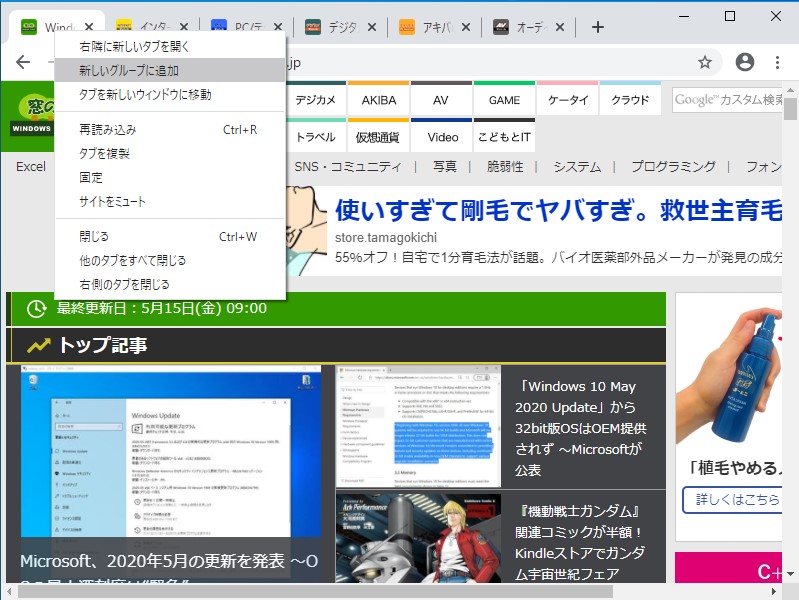
Task: Choose タブを複製 menu item
Action: pyautogui.click(x=170, y=153)
